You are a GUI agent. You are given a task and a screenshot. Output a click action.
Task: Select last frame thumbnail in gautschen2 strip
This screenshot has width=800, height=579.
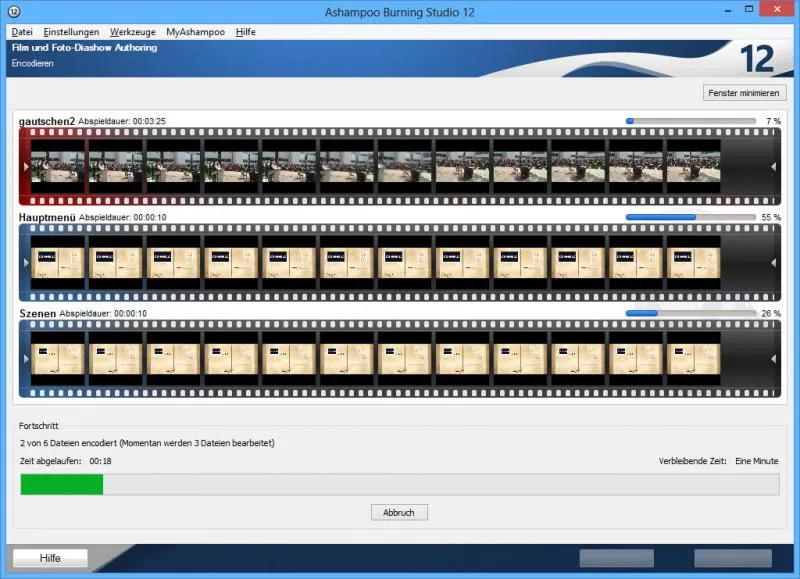[693, 166]
